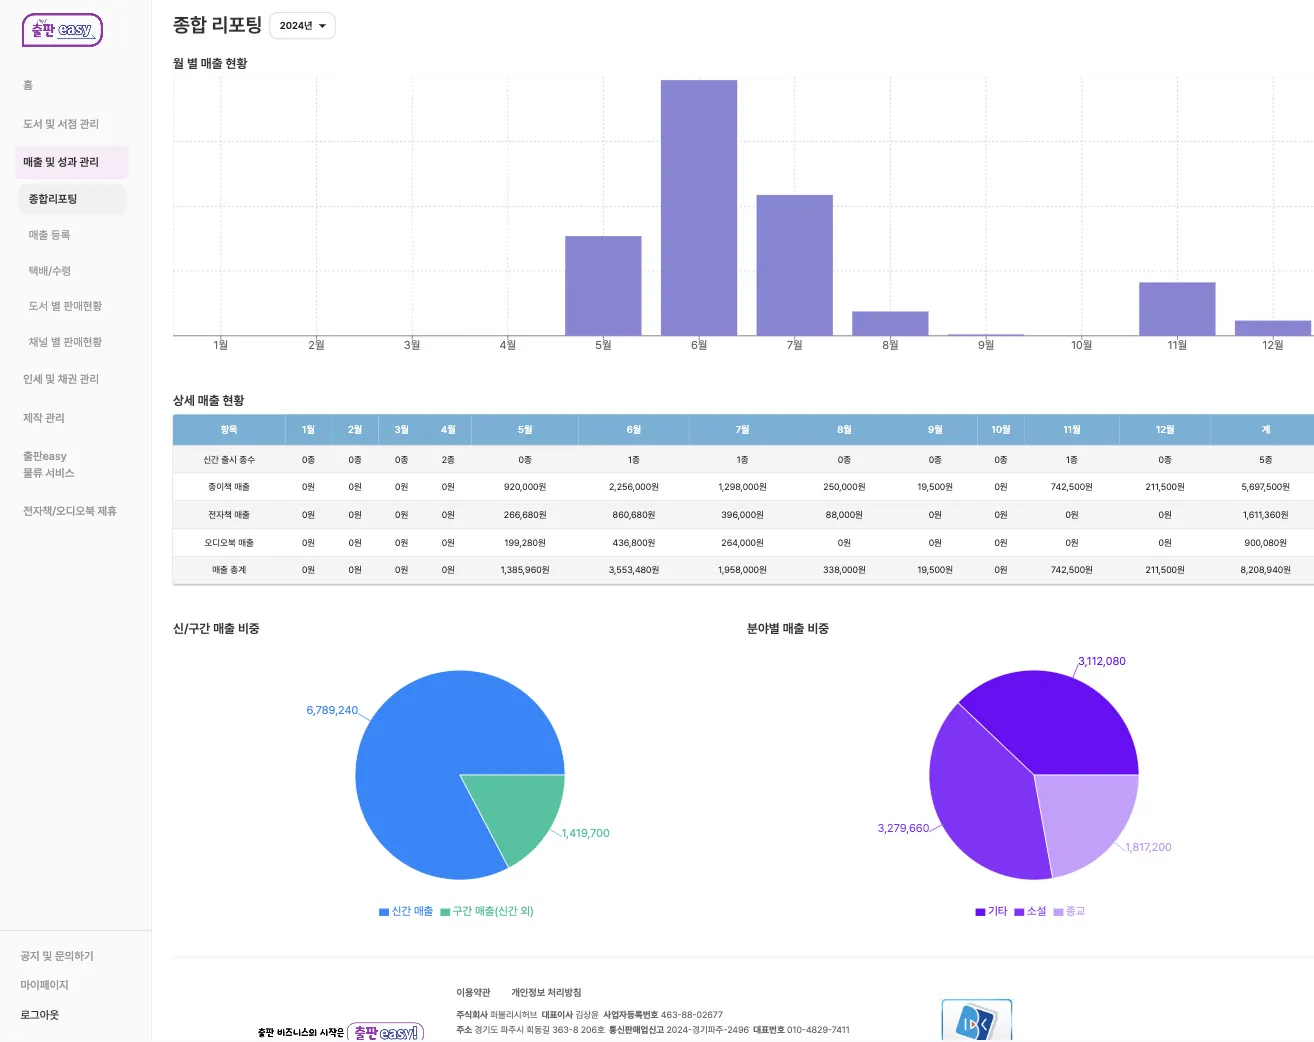1314x1042 pixels.
Task: Toggle 종교 legend item in category chart
Action: click(1069, 911)
